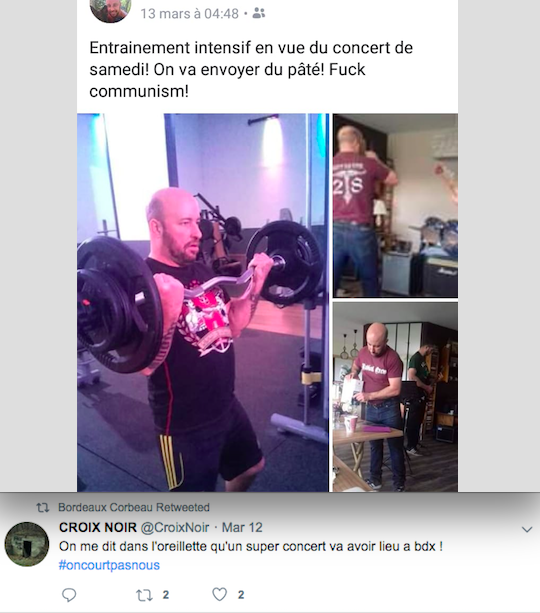Click the Facebook post text
Viewport: 540px width, 613px height.
click(x=251, y=70)
